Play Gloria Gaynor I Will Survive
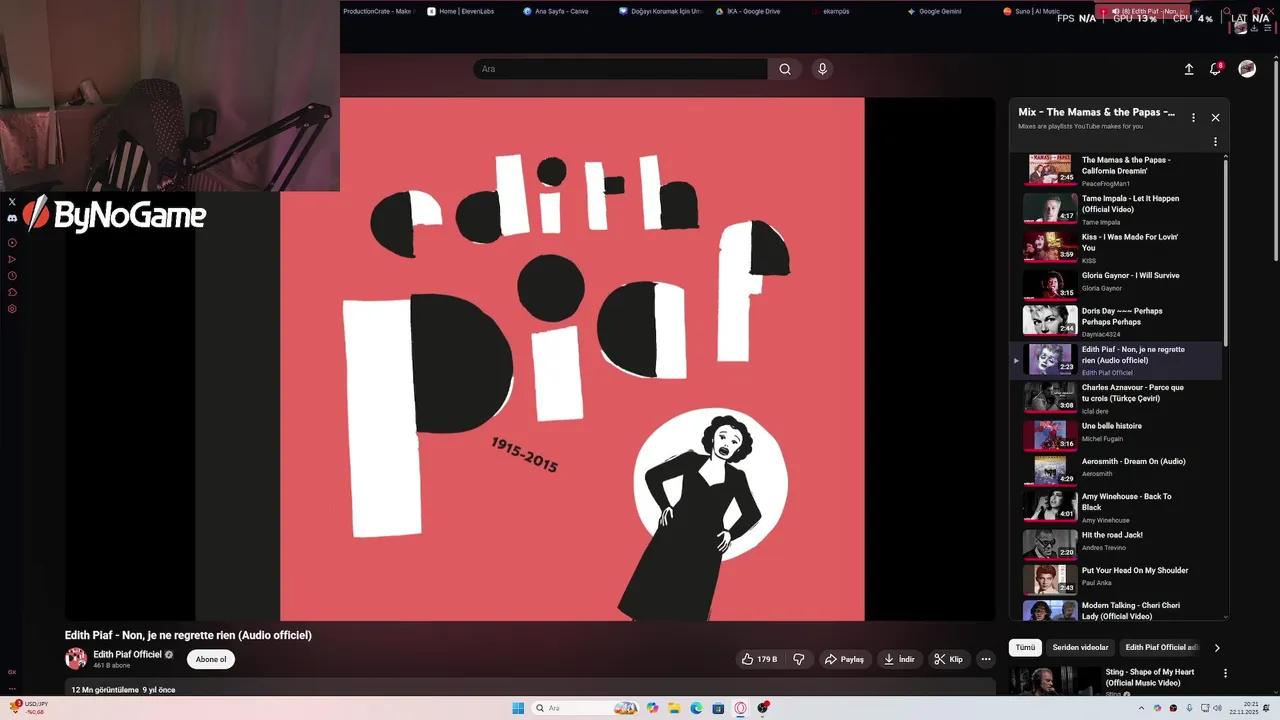The image size is (1280, 720). click(1115, 285)
